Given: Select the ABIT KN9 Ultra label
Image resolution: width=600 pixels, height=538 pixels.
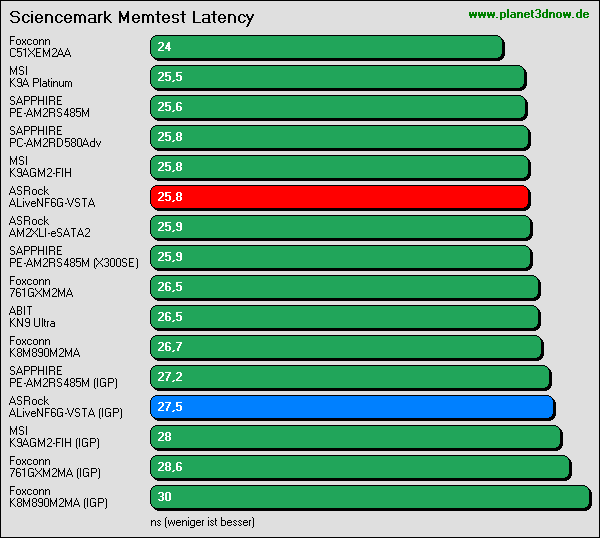Looking at the screenshot, I should pos(32,316).
